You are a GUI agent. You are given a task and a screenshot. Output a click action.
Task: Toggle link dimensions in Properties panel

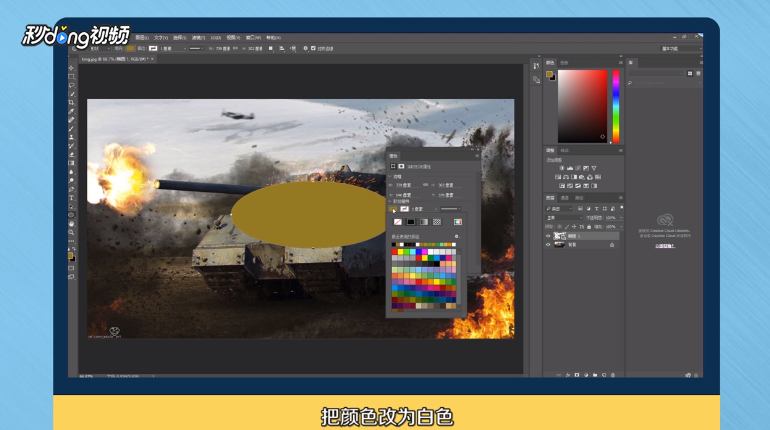point(425,185)
